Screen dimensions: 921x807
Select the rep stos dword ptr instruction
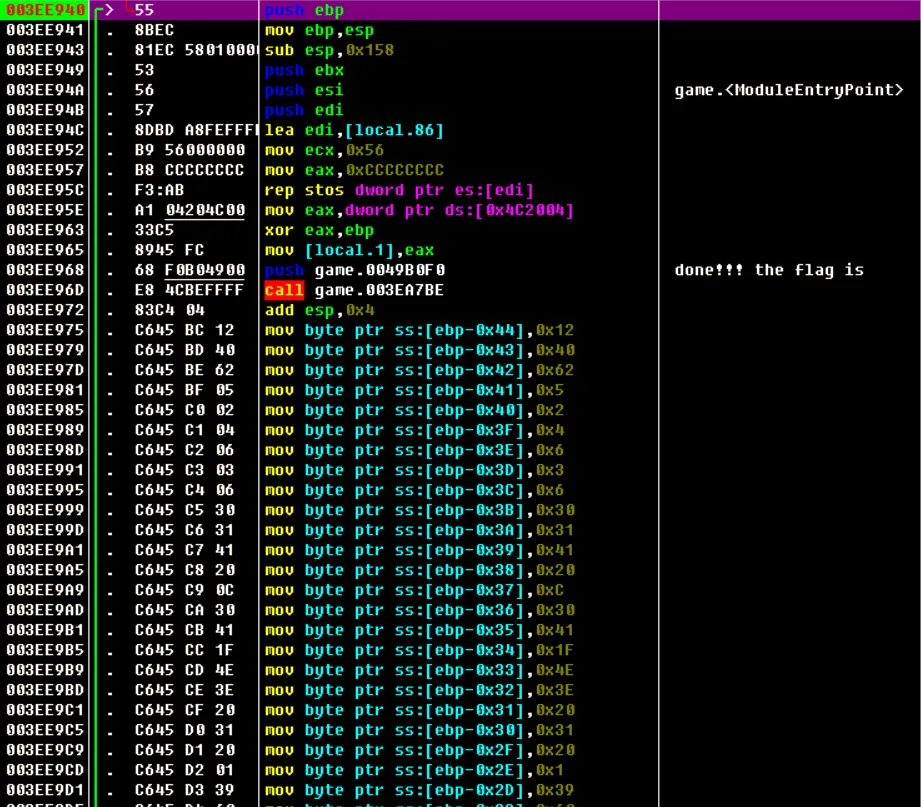pyautogui.click(x=399, y=190)
